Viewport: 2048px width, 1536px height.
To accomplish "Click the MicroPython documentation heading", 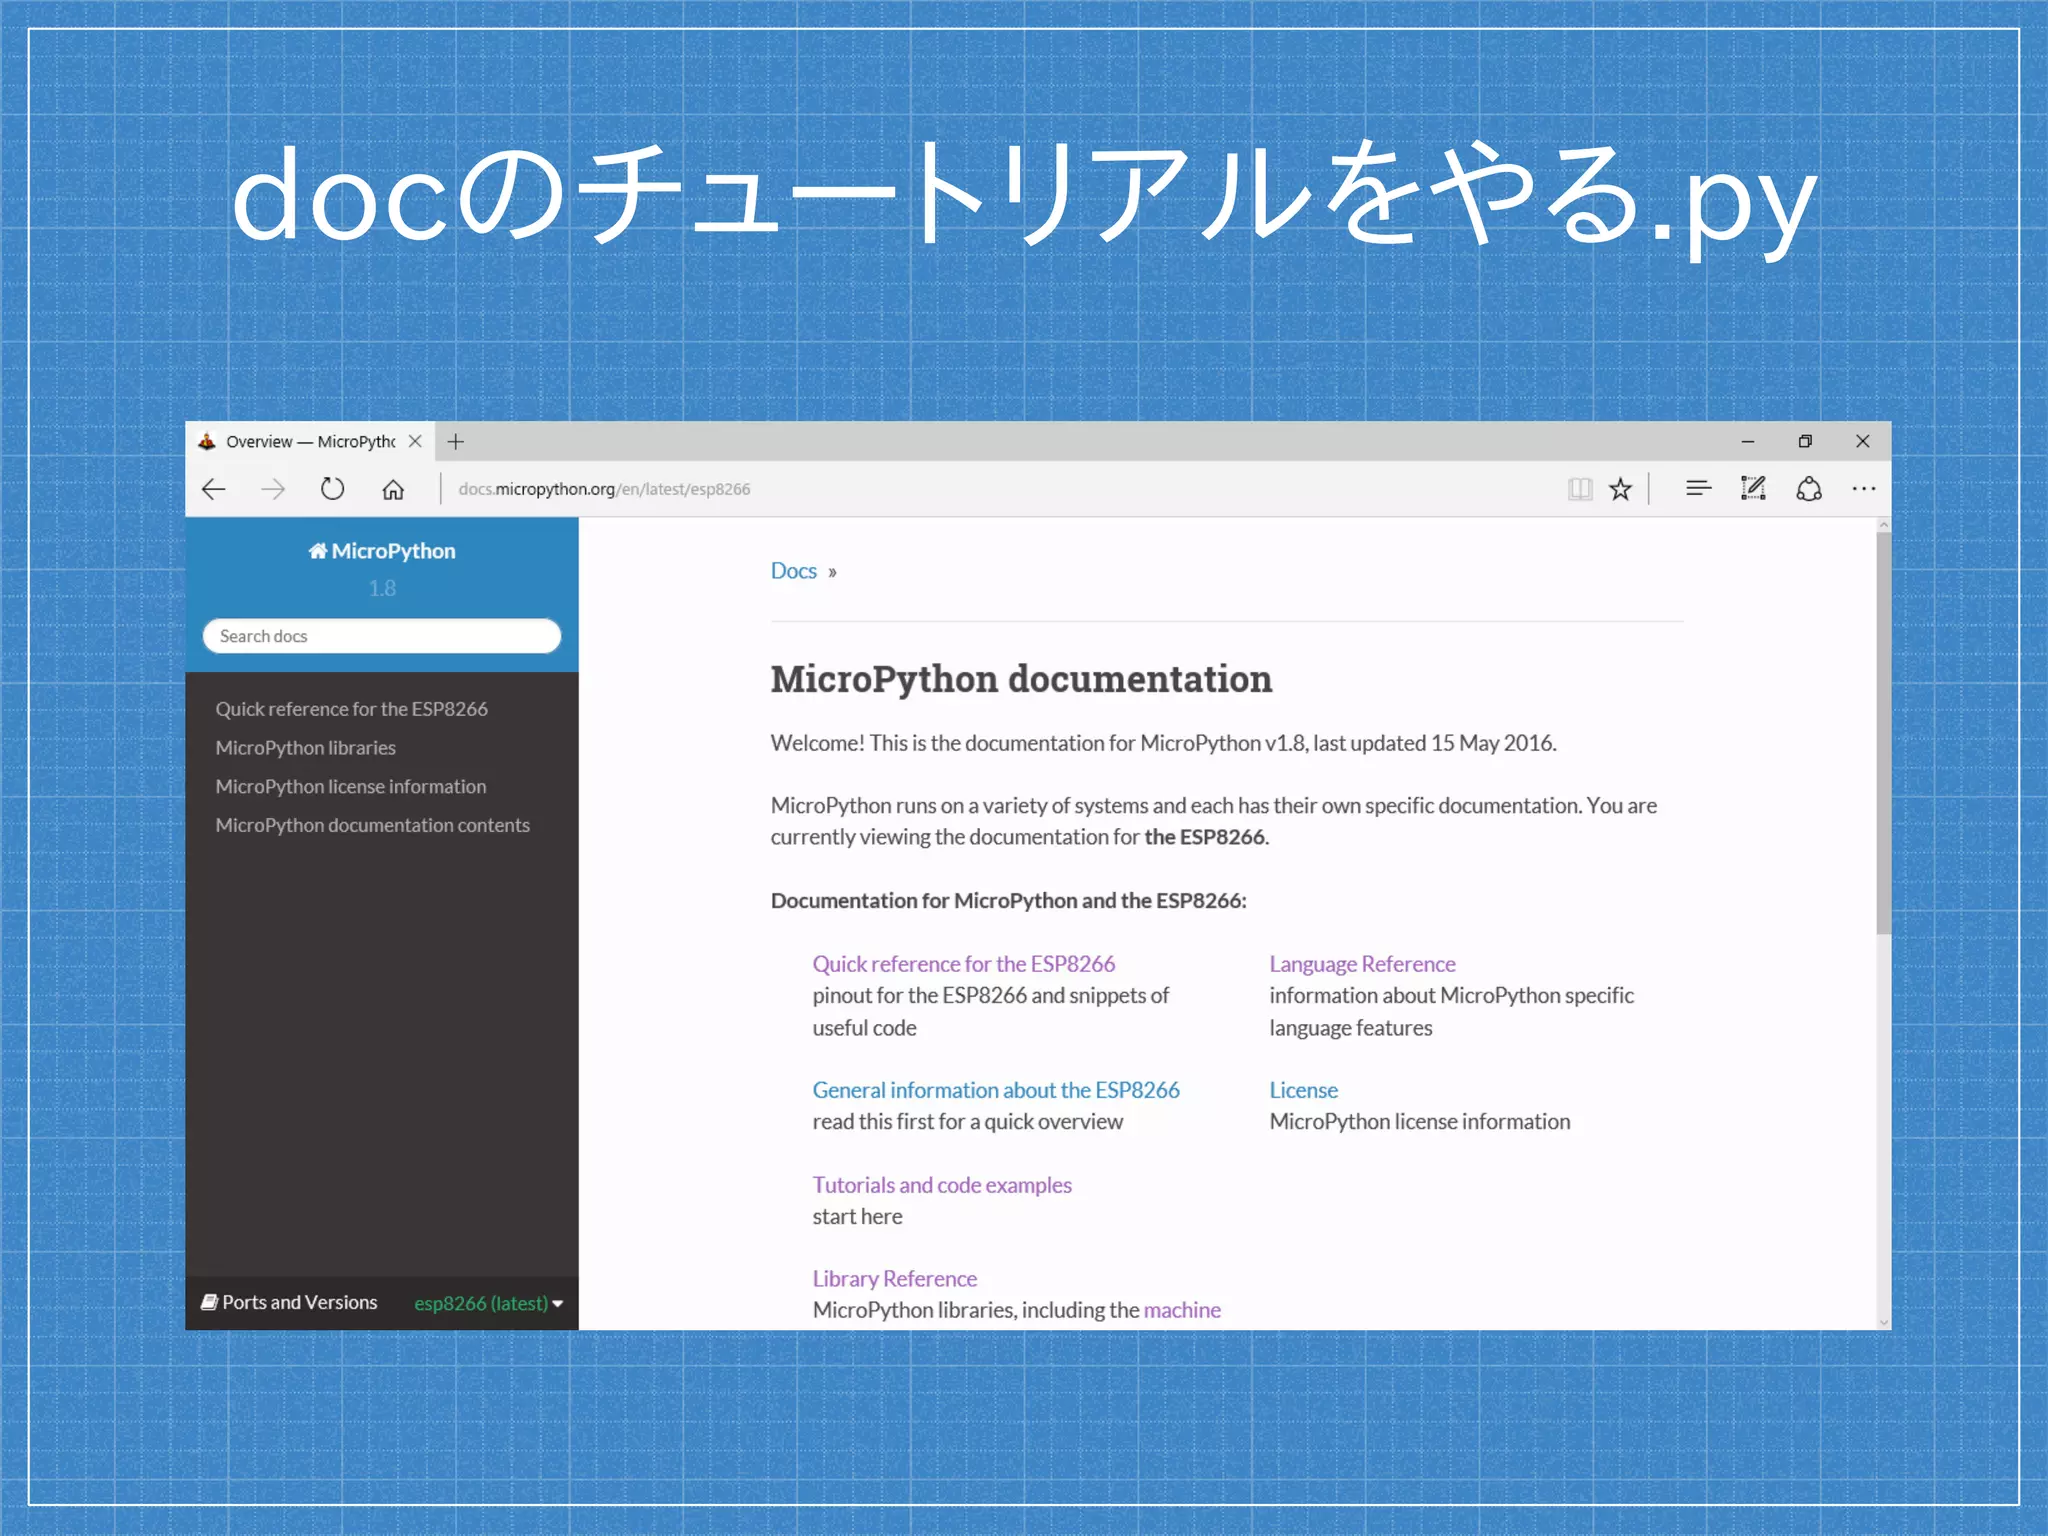I will tap(1021, 679).
